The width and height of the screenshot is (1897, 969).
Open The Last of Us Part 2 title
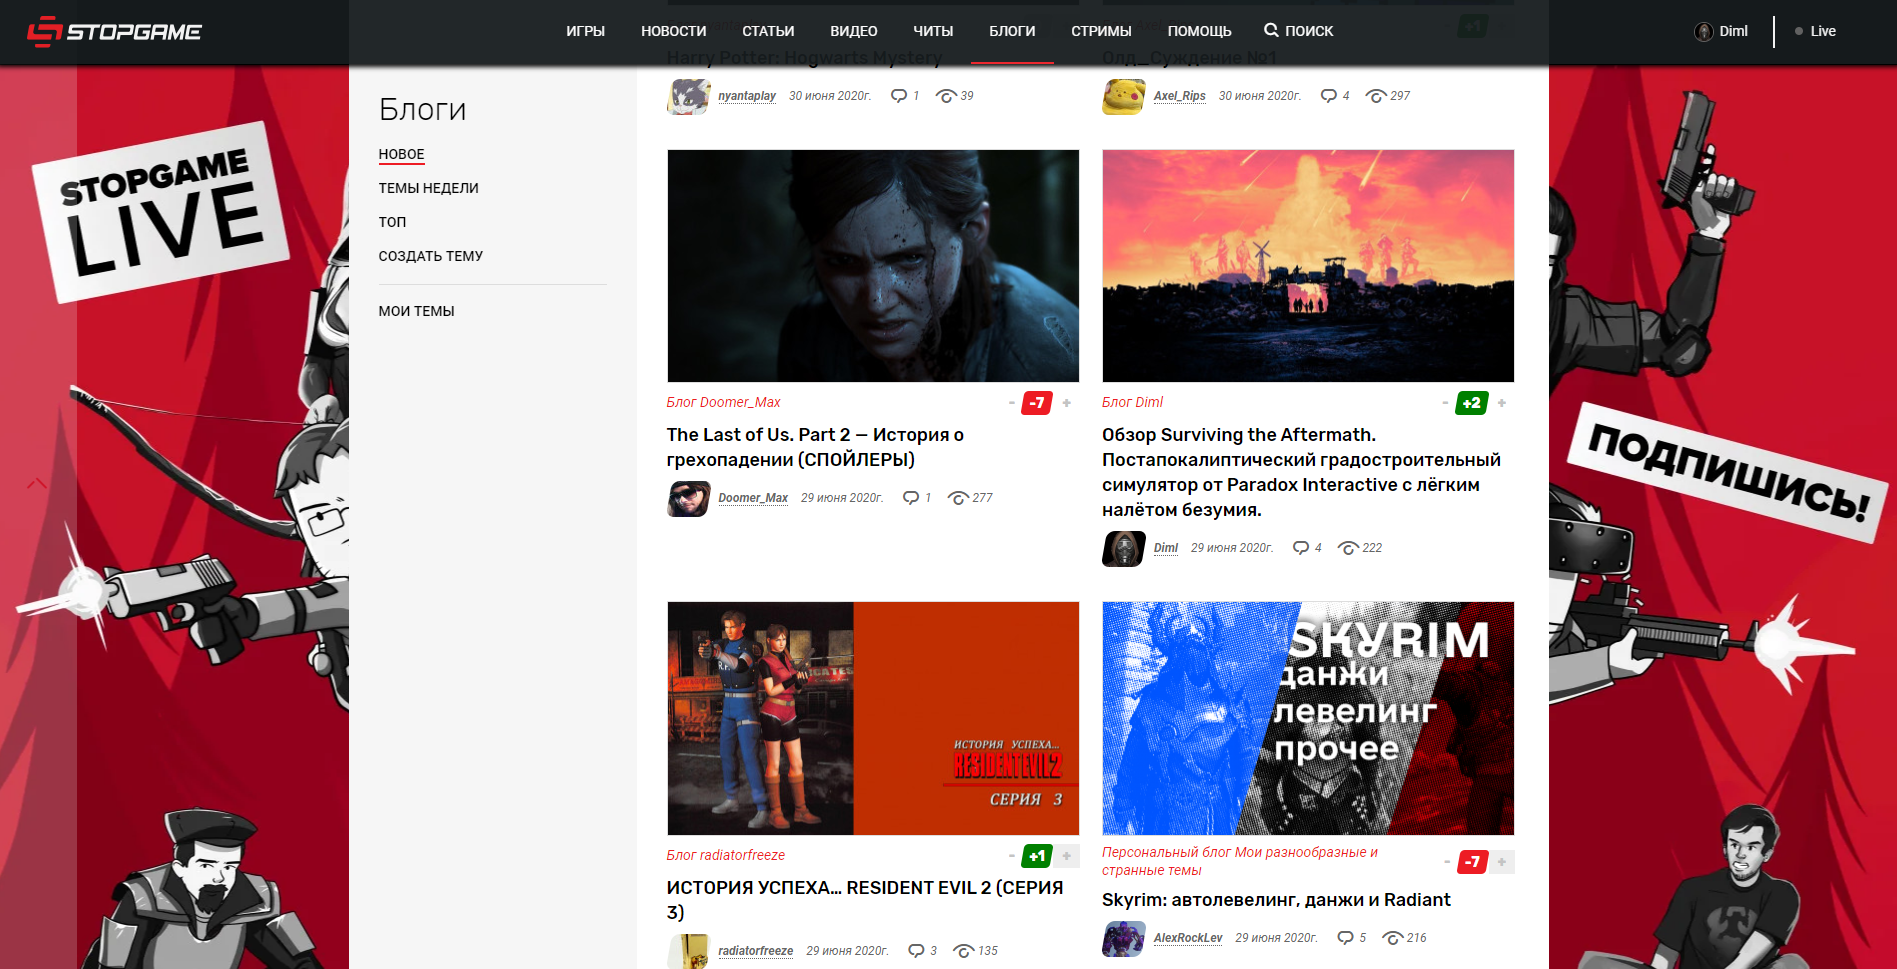[815, 447]
